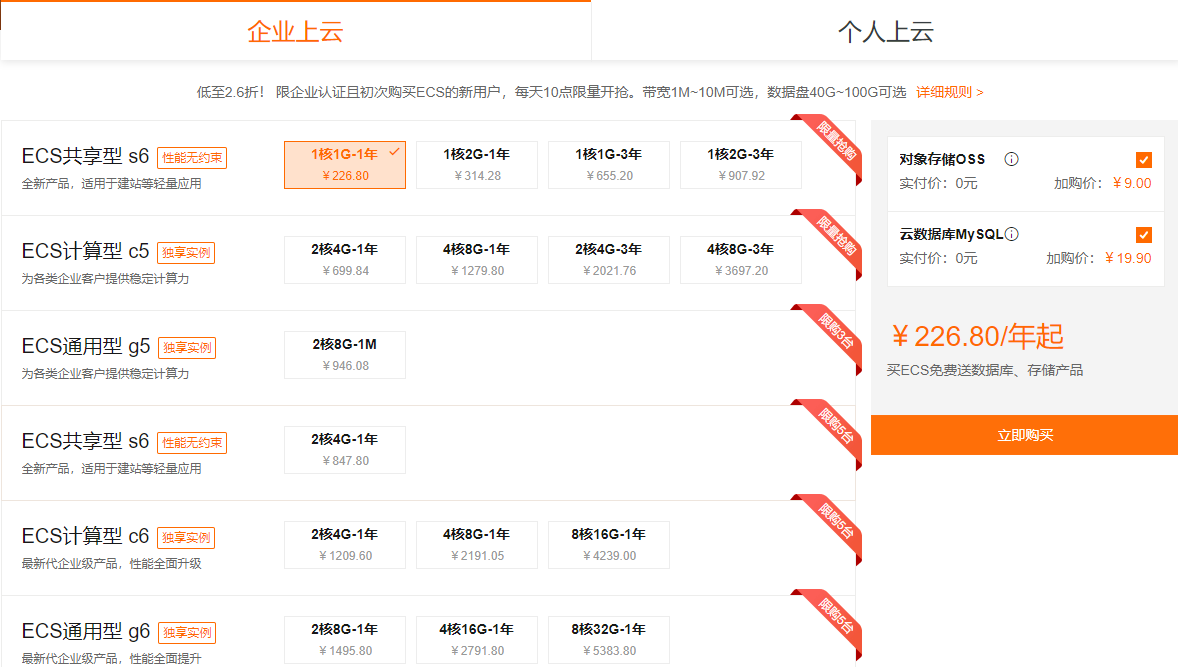Image resolution: width=1178 pixels, height=667 pixels.
Task: Switch to the 企业上云 tab
Action: 295,31
